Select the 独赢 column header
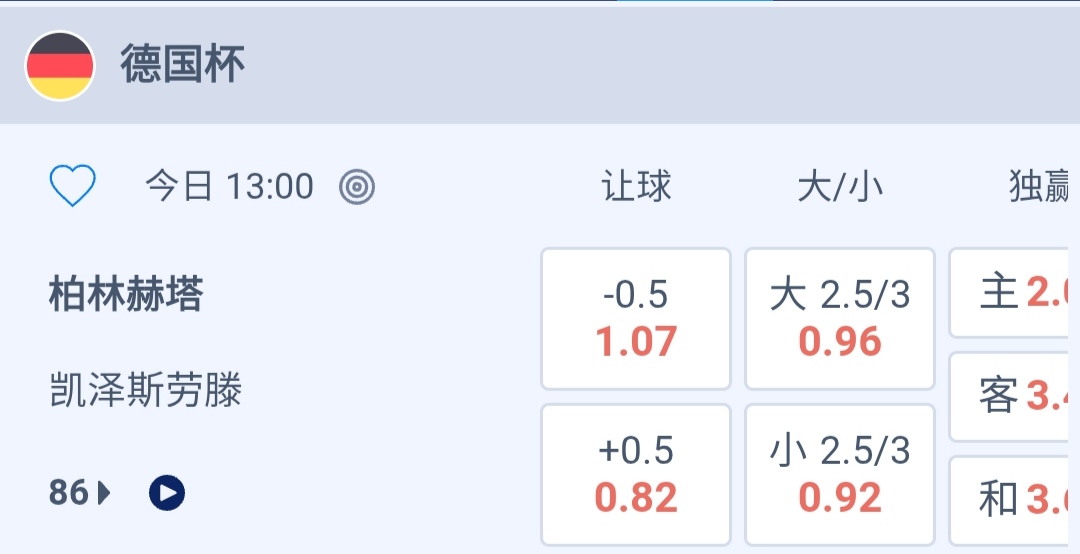The width and height of the screenshot is (1080, 554). tap(1040, 187)
